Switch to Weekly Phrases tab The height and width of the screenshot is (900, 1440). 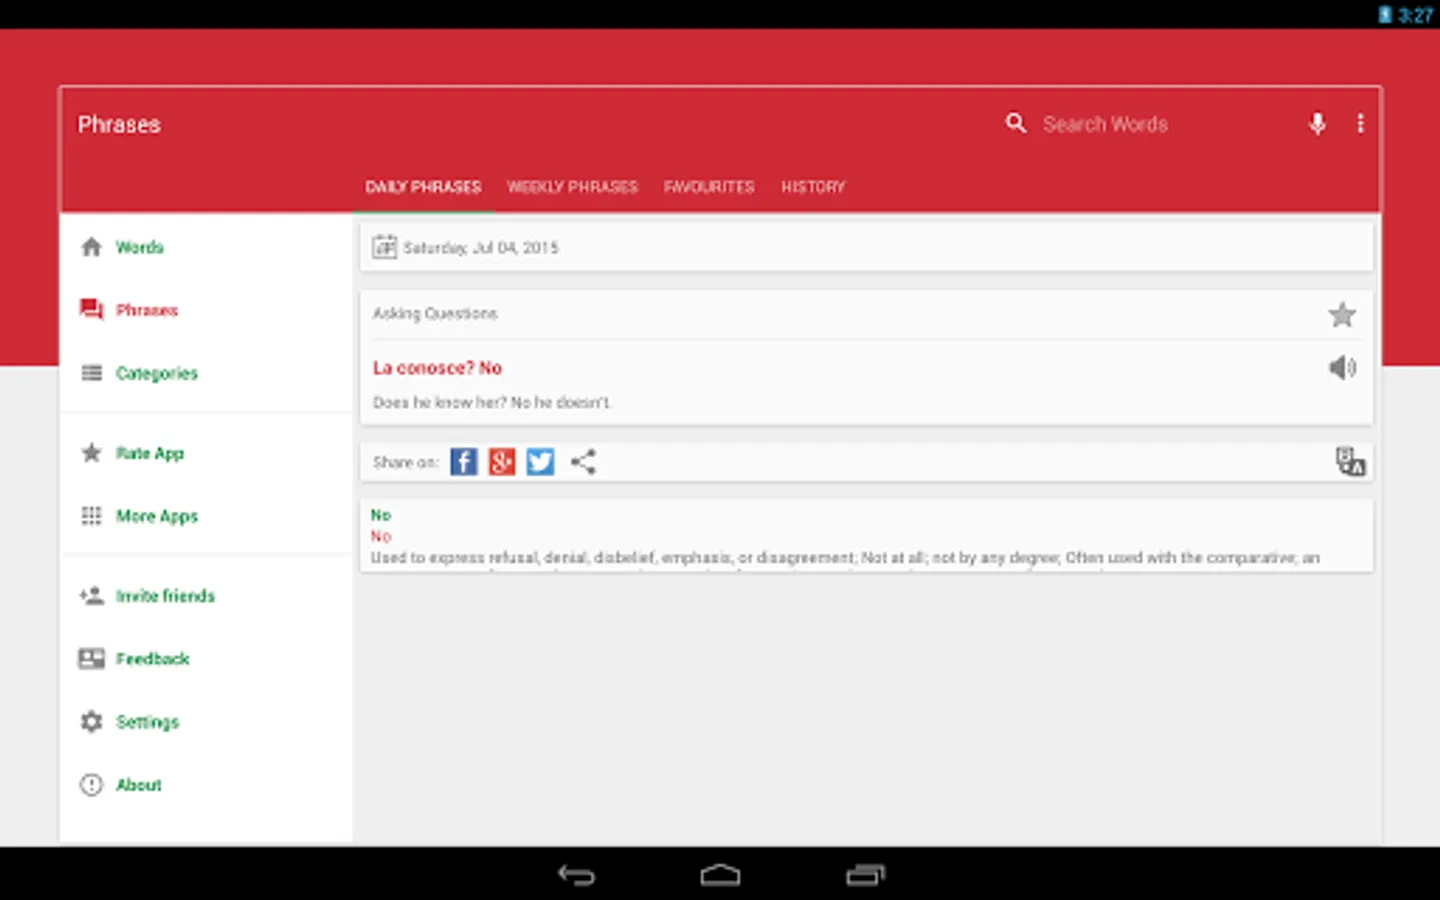[572, 187]
